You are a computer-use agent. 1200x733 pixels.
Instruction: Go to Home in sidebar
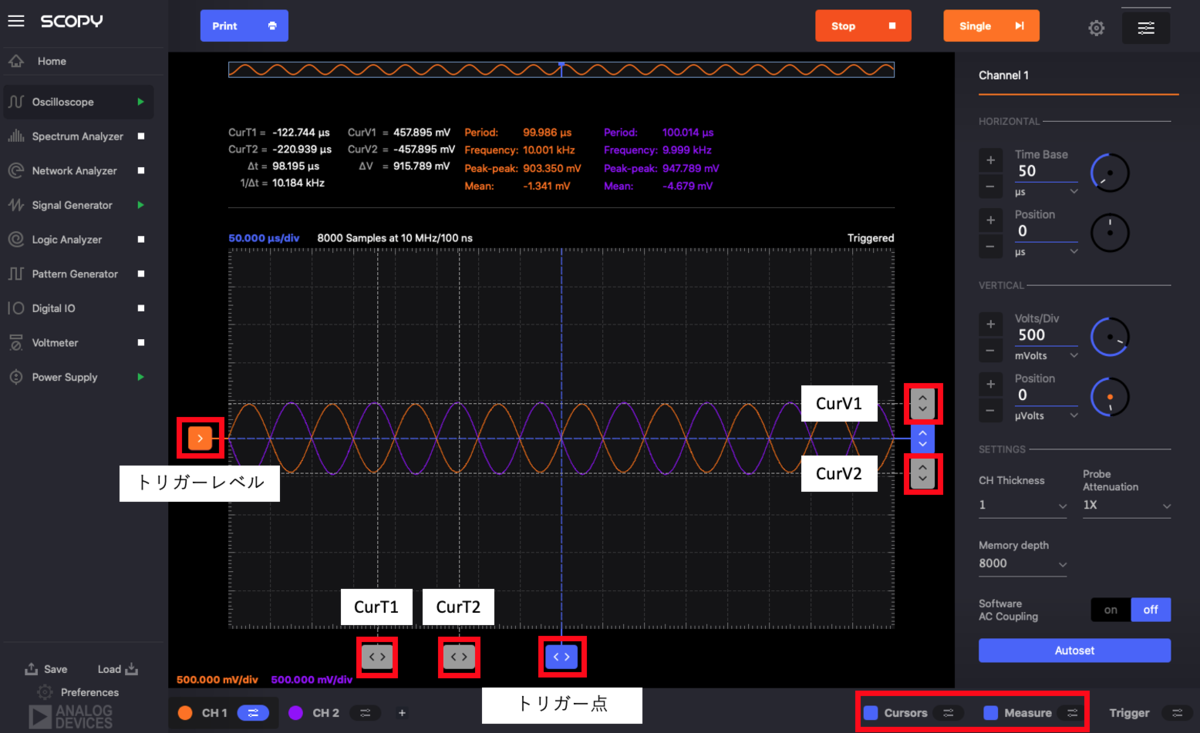(x=52, y=61)
